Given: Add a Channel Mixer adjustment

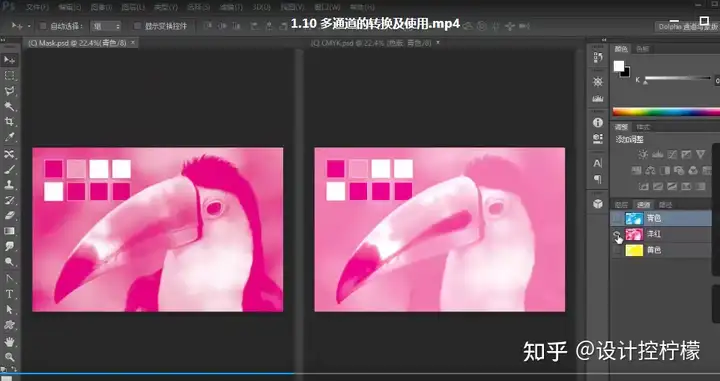Looking at the screenshot, I should 693,171.
